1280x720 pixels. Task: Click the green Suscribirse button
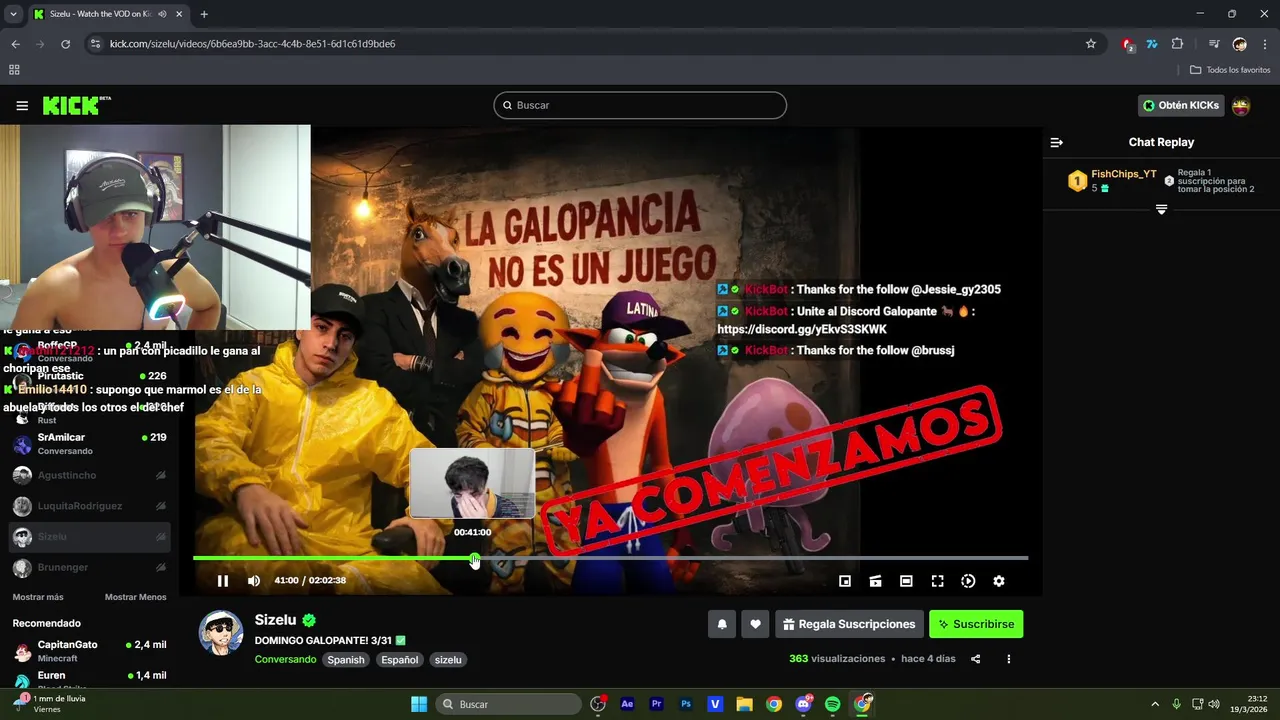tap(976, 624)
